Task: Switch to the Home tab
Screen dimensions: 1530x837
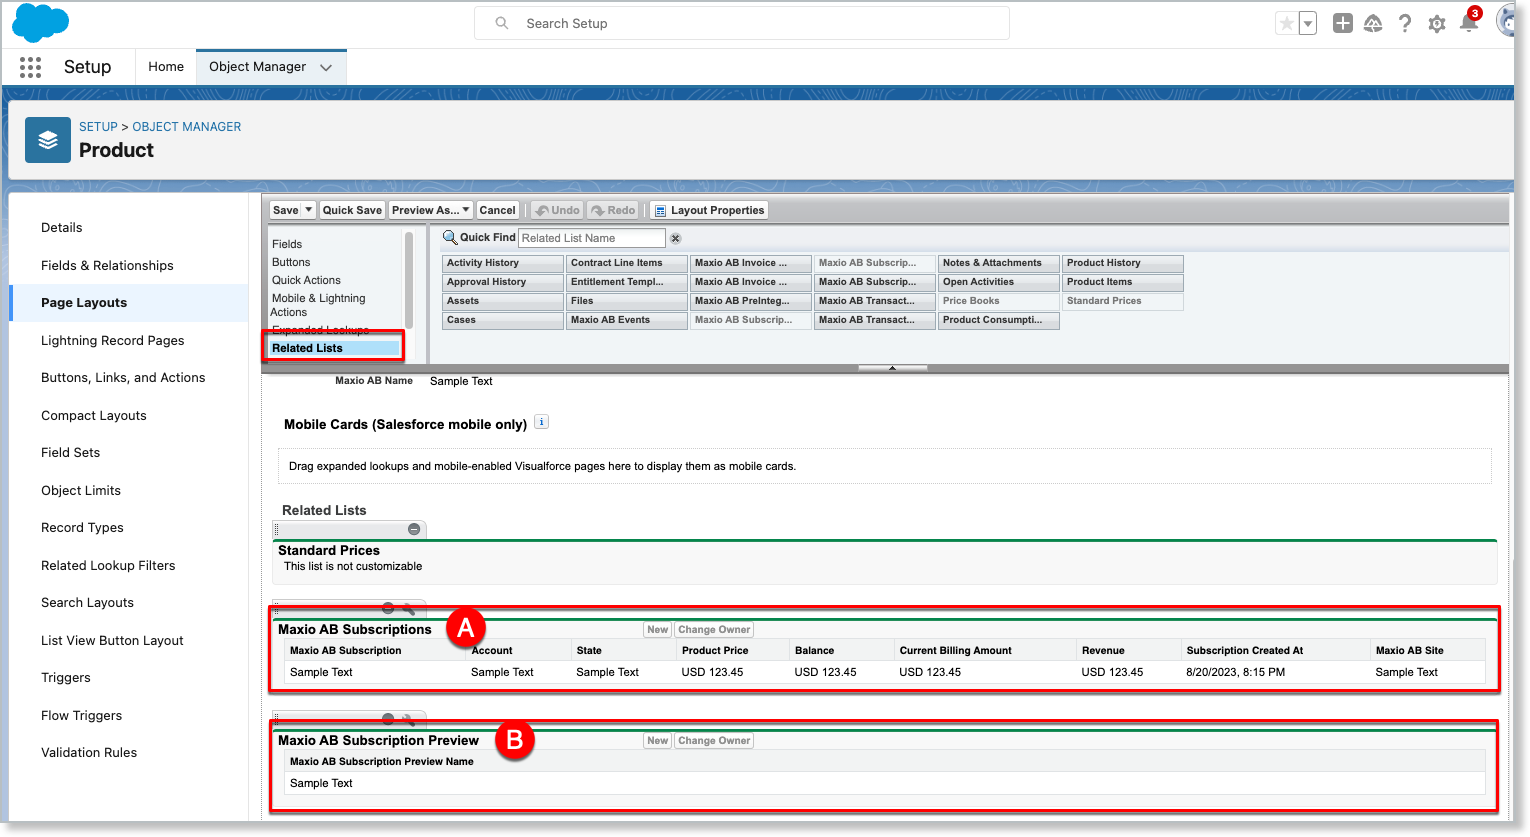Action: tap(166, 67)
